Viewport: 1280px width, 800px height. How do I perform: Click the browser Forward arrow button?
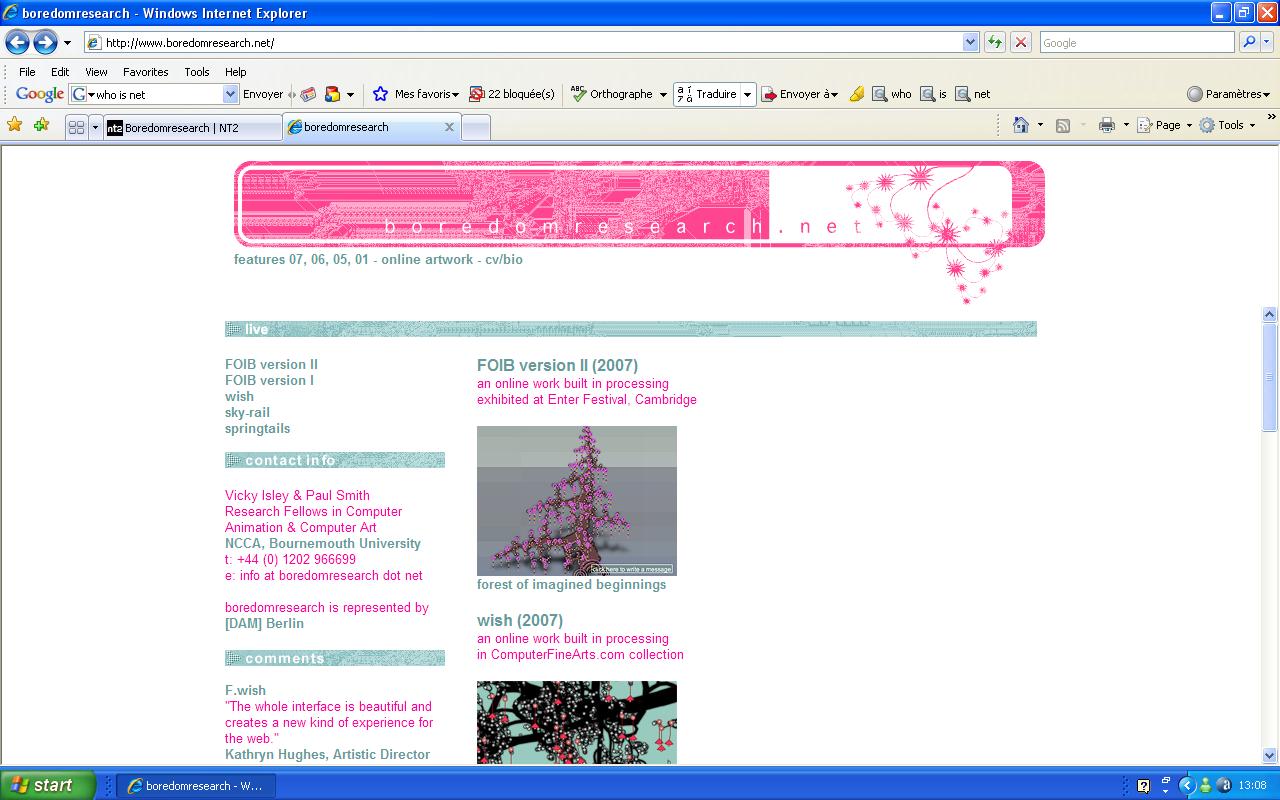click(x=45, y=42)
